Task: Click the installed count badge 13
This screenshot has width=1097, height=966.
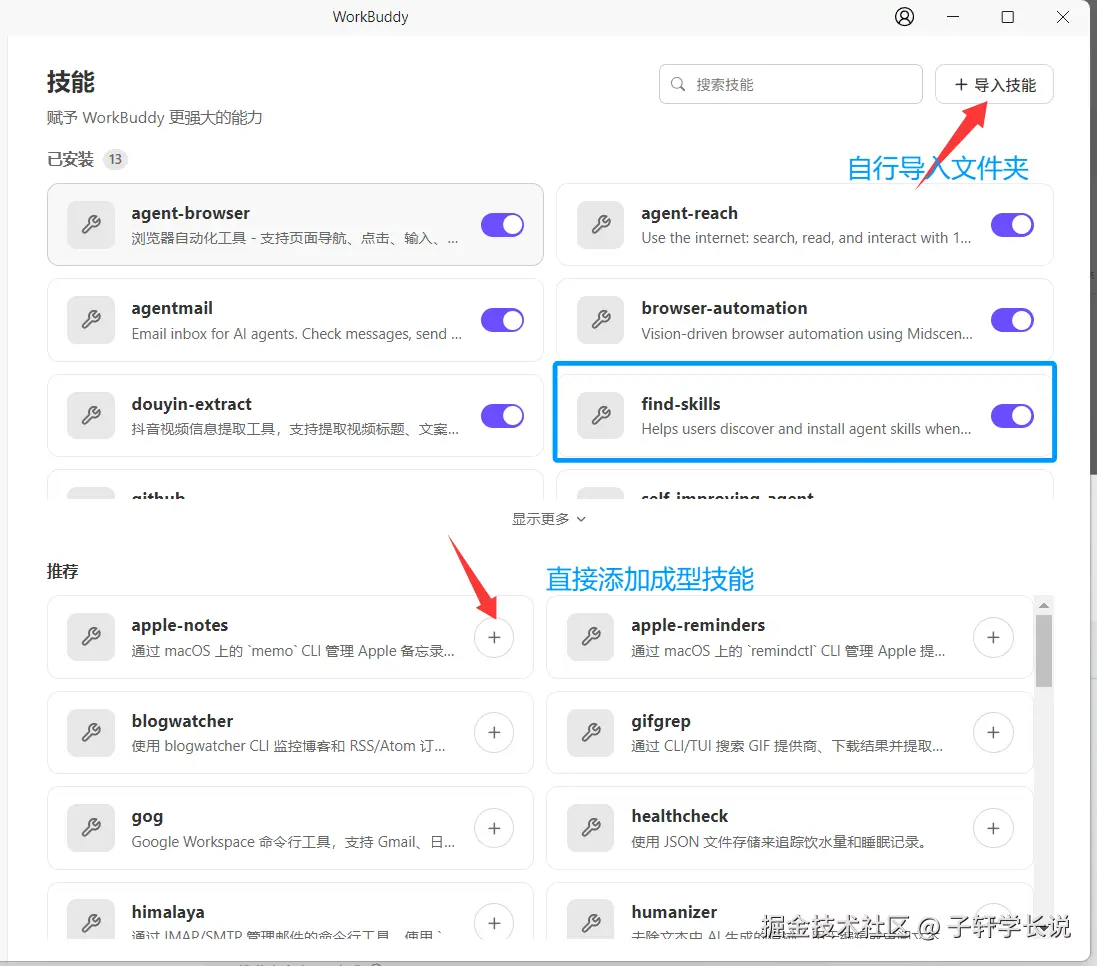Action: (x=115, y=159)
